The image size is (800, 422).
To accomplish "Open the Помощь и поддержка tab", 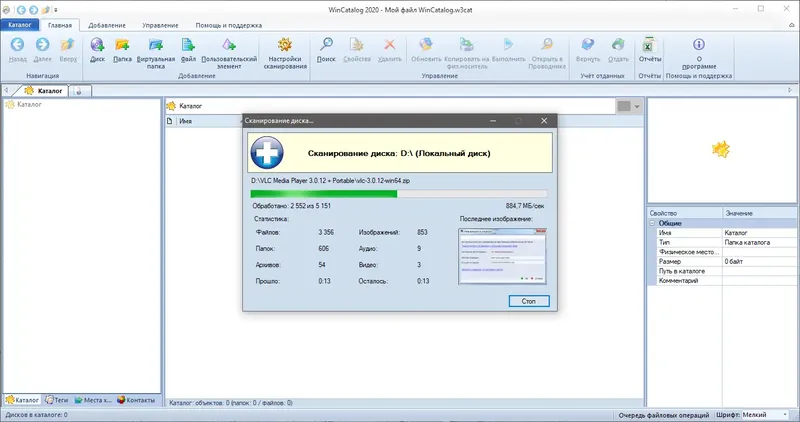I will (229, 25).
